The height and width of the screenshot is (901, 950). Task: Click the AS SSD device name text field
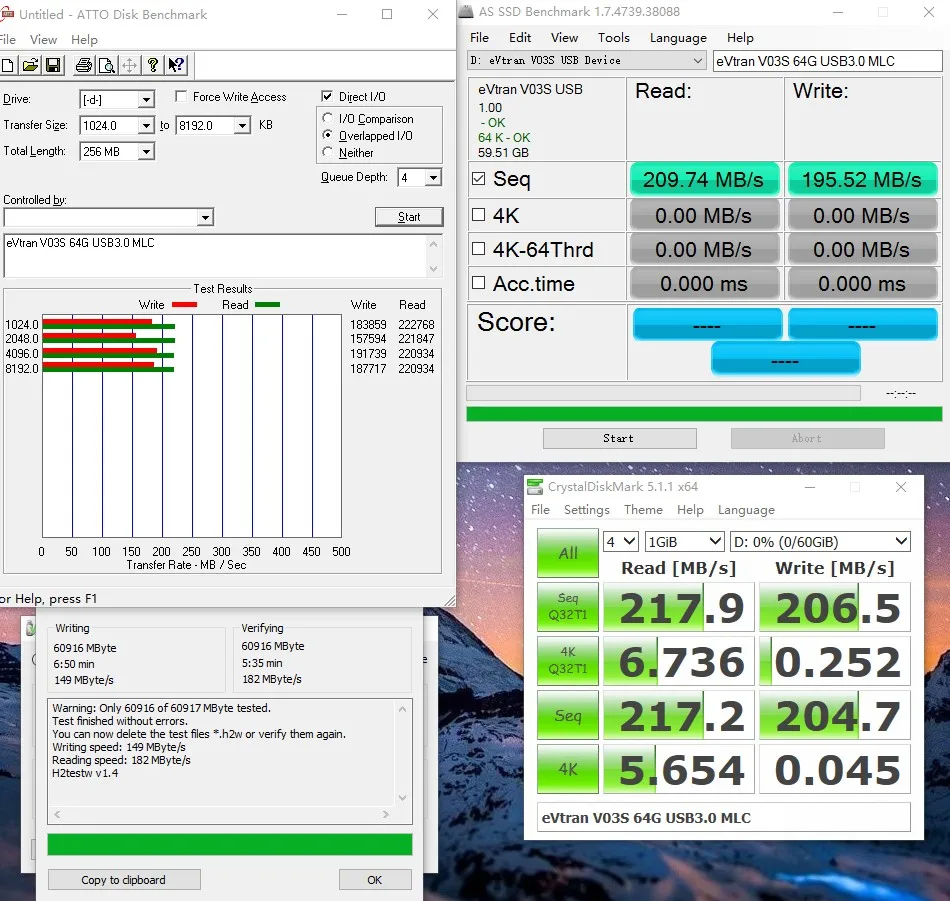pos(828,61)
